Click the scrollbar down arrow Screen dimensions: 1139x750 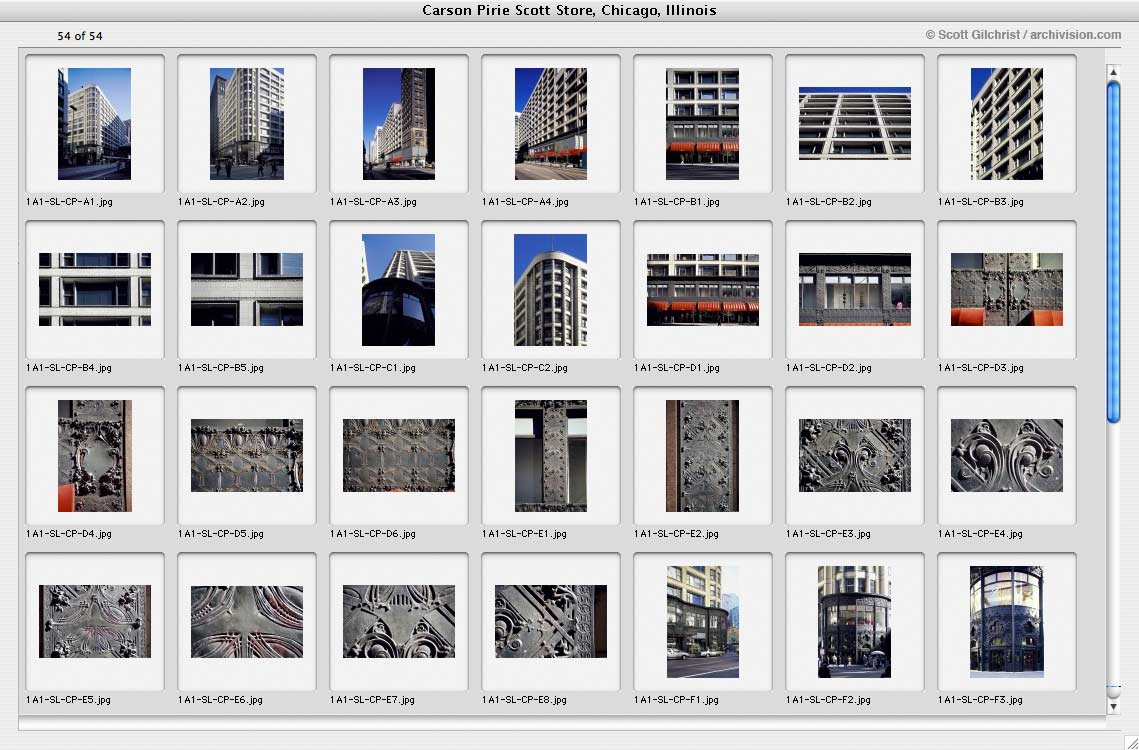1113,706
